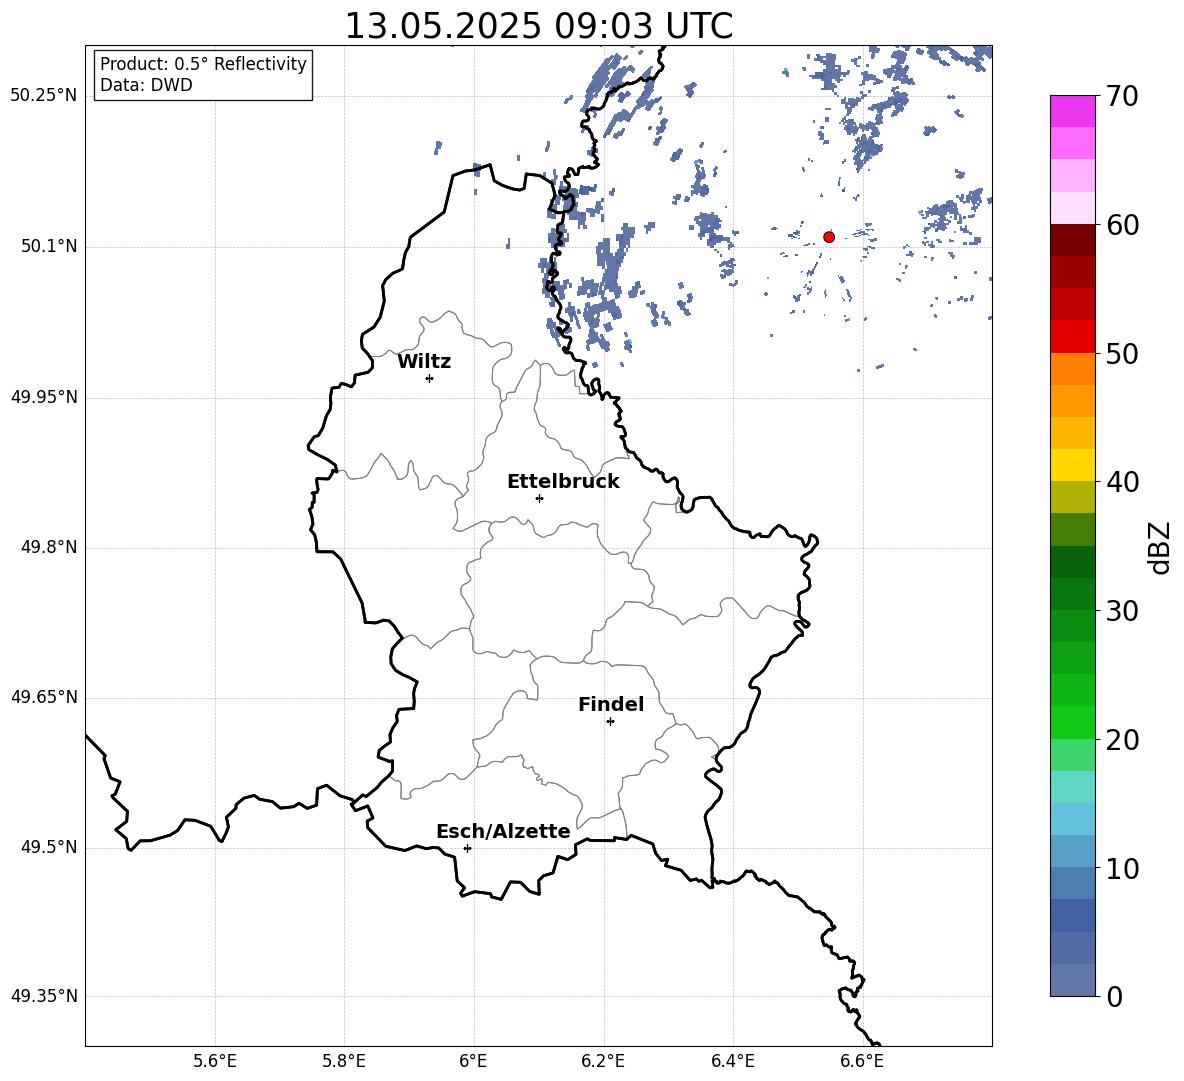The height and width of the screenshot is (1081, 1184).
Task: Click the 20 colorbar tick label
Action: pyautogui.click(x=1121, y=740)
